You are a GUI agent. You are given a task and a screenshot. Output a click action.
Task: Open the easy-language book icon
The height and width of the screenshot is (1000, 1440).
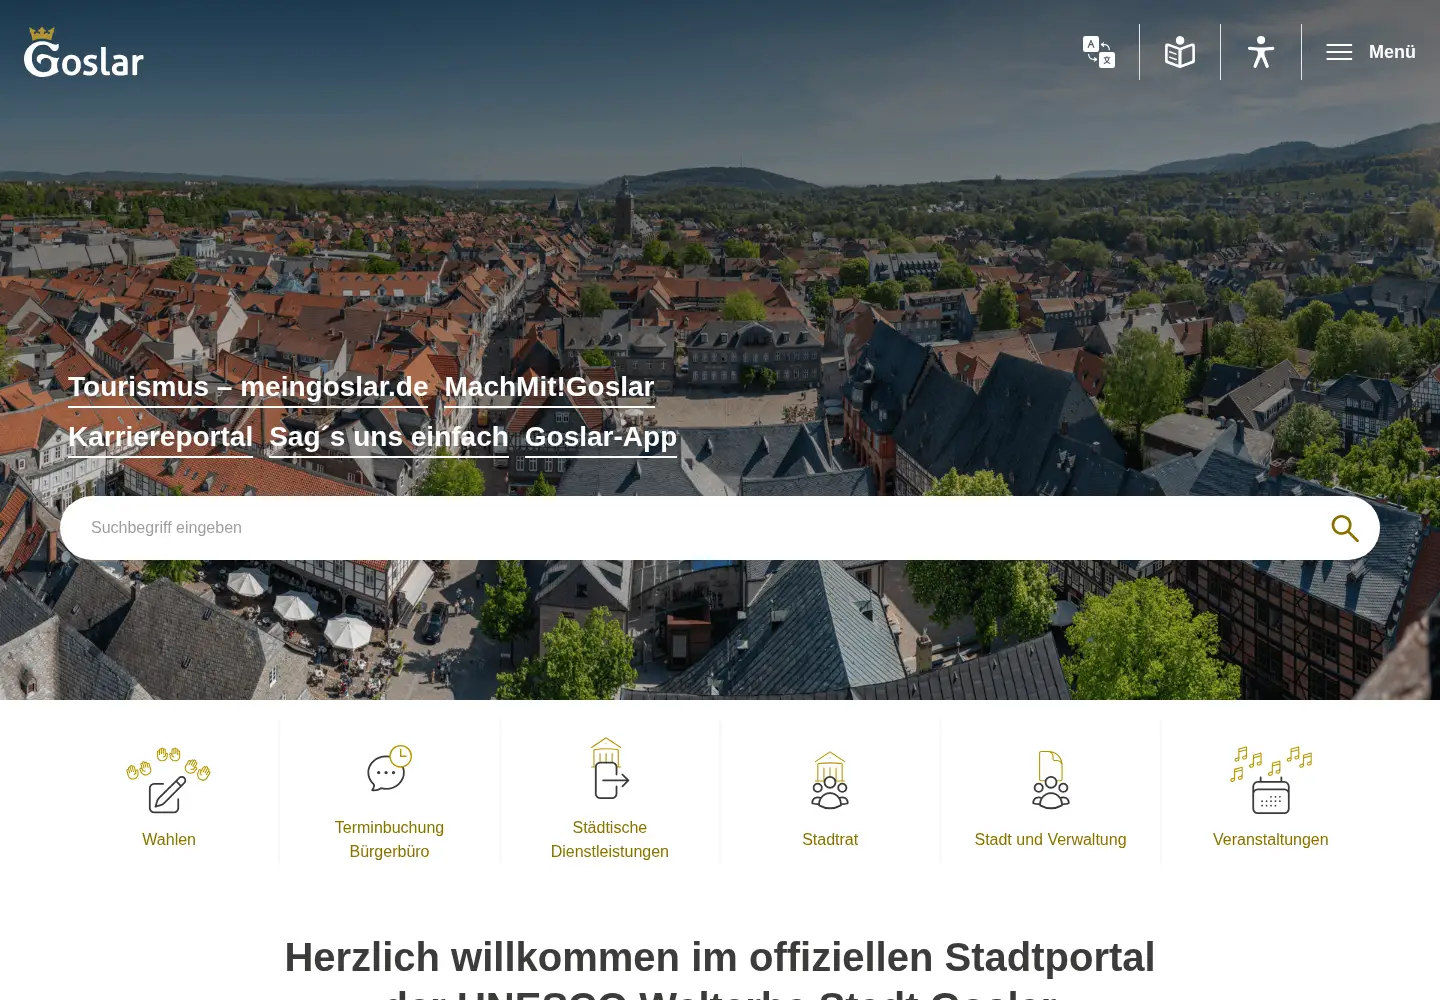1180,52
